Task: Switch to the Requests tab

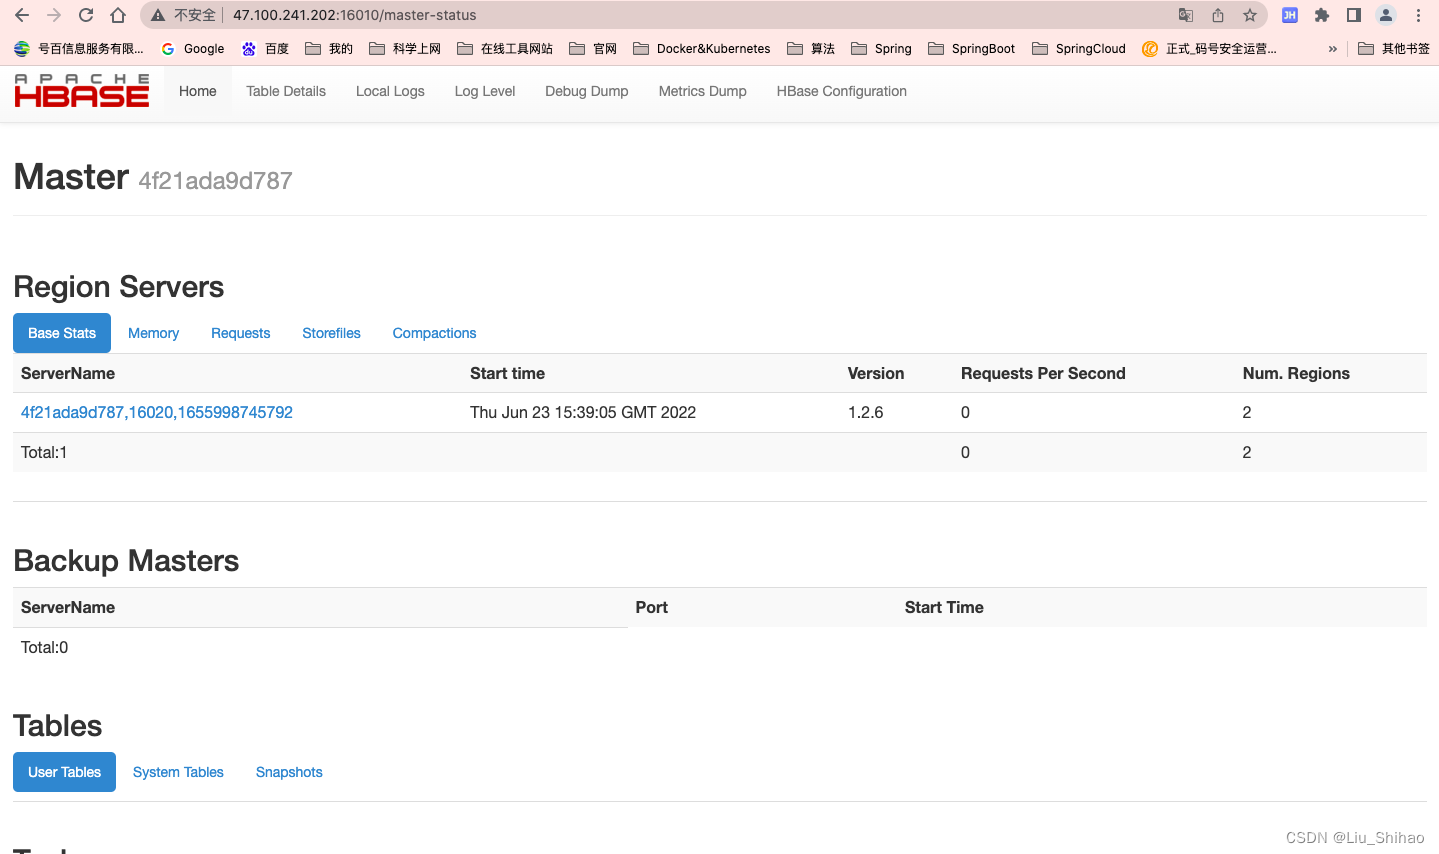Action: click(x=241, y=333)
